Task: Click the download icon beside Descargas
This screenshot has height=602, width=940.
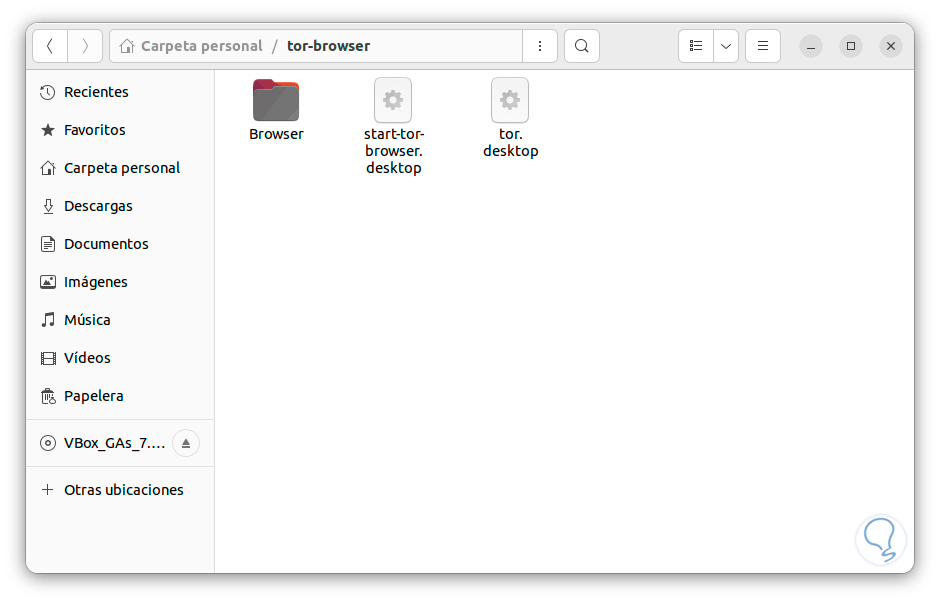Action: (x=47, y=206)
